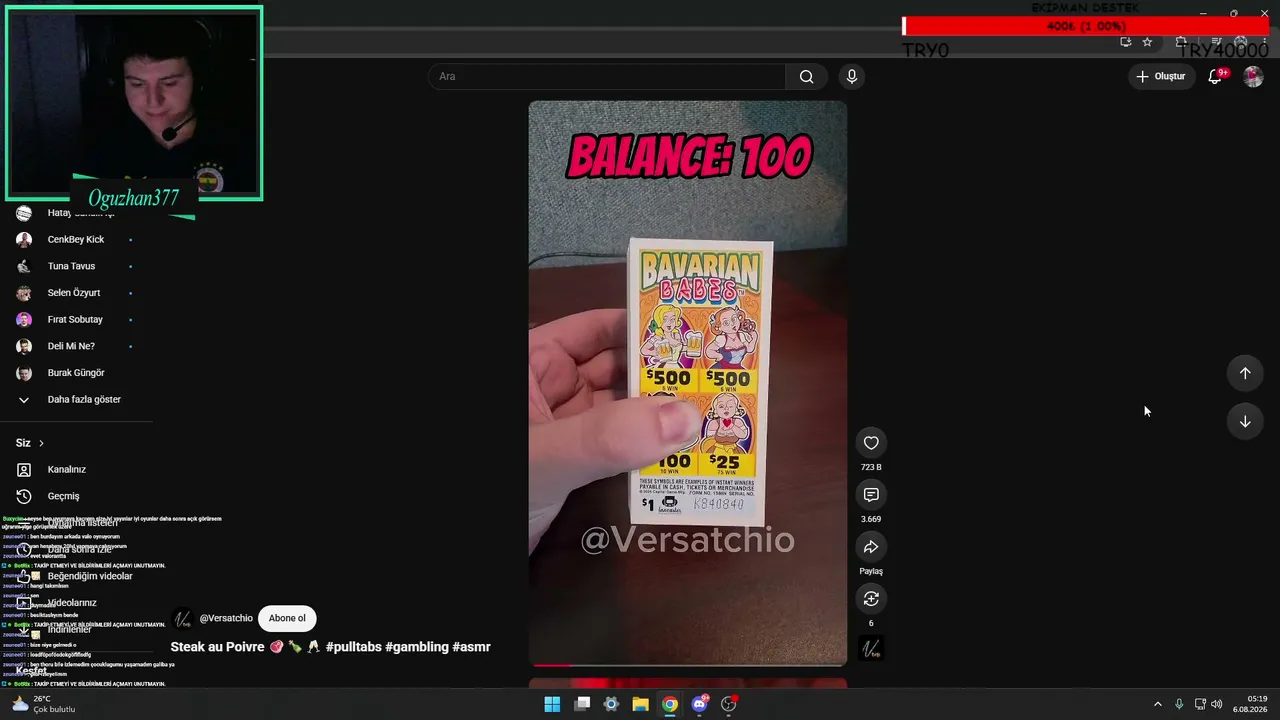The width and height of the screenshot is (1280, 720).
Task: Open OBS Studio on the taskbar
Action: [728, 704]
